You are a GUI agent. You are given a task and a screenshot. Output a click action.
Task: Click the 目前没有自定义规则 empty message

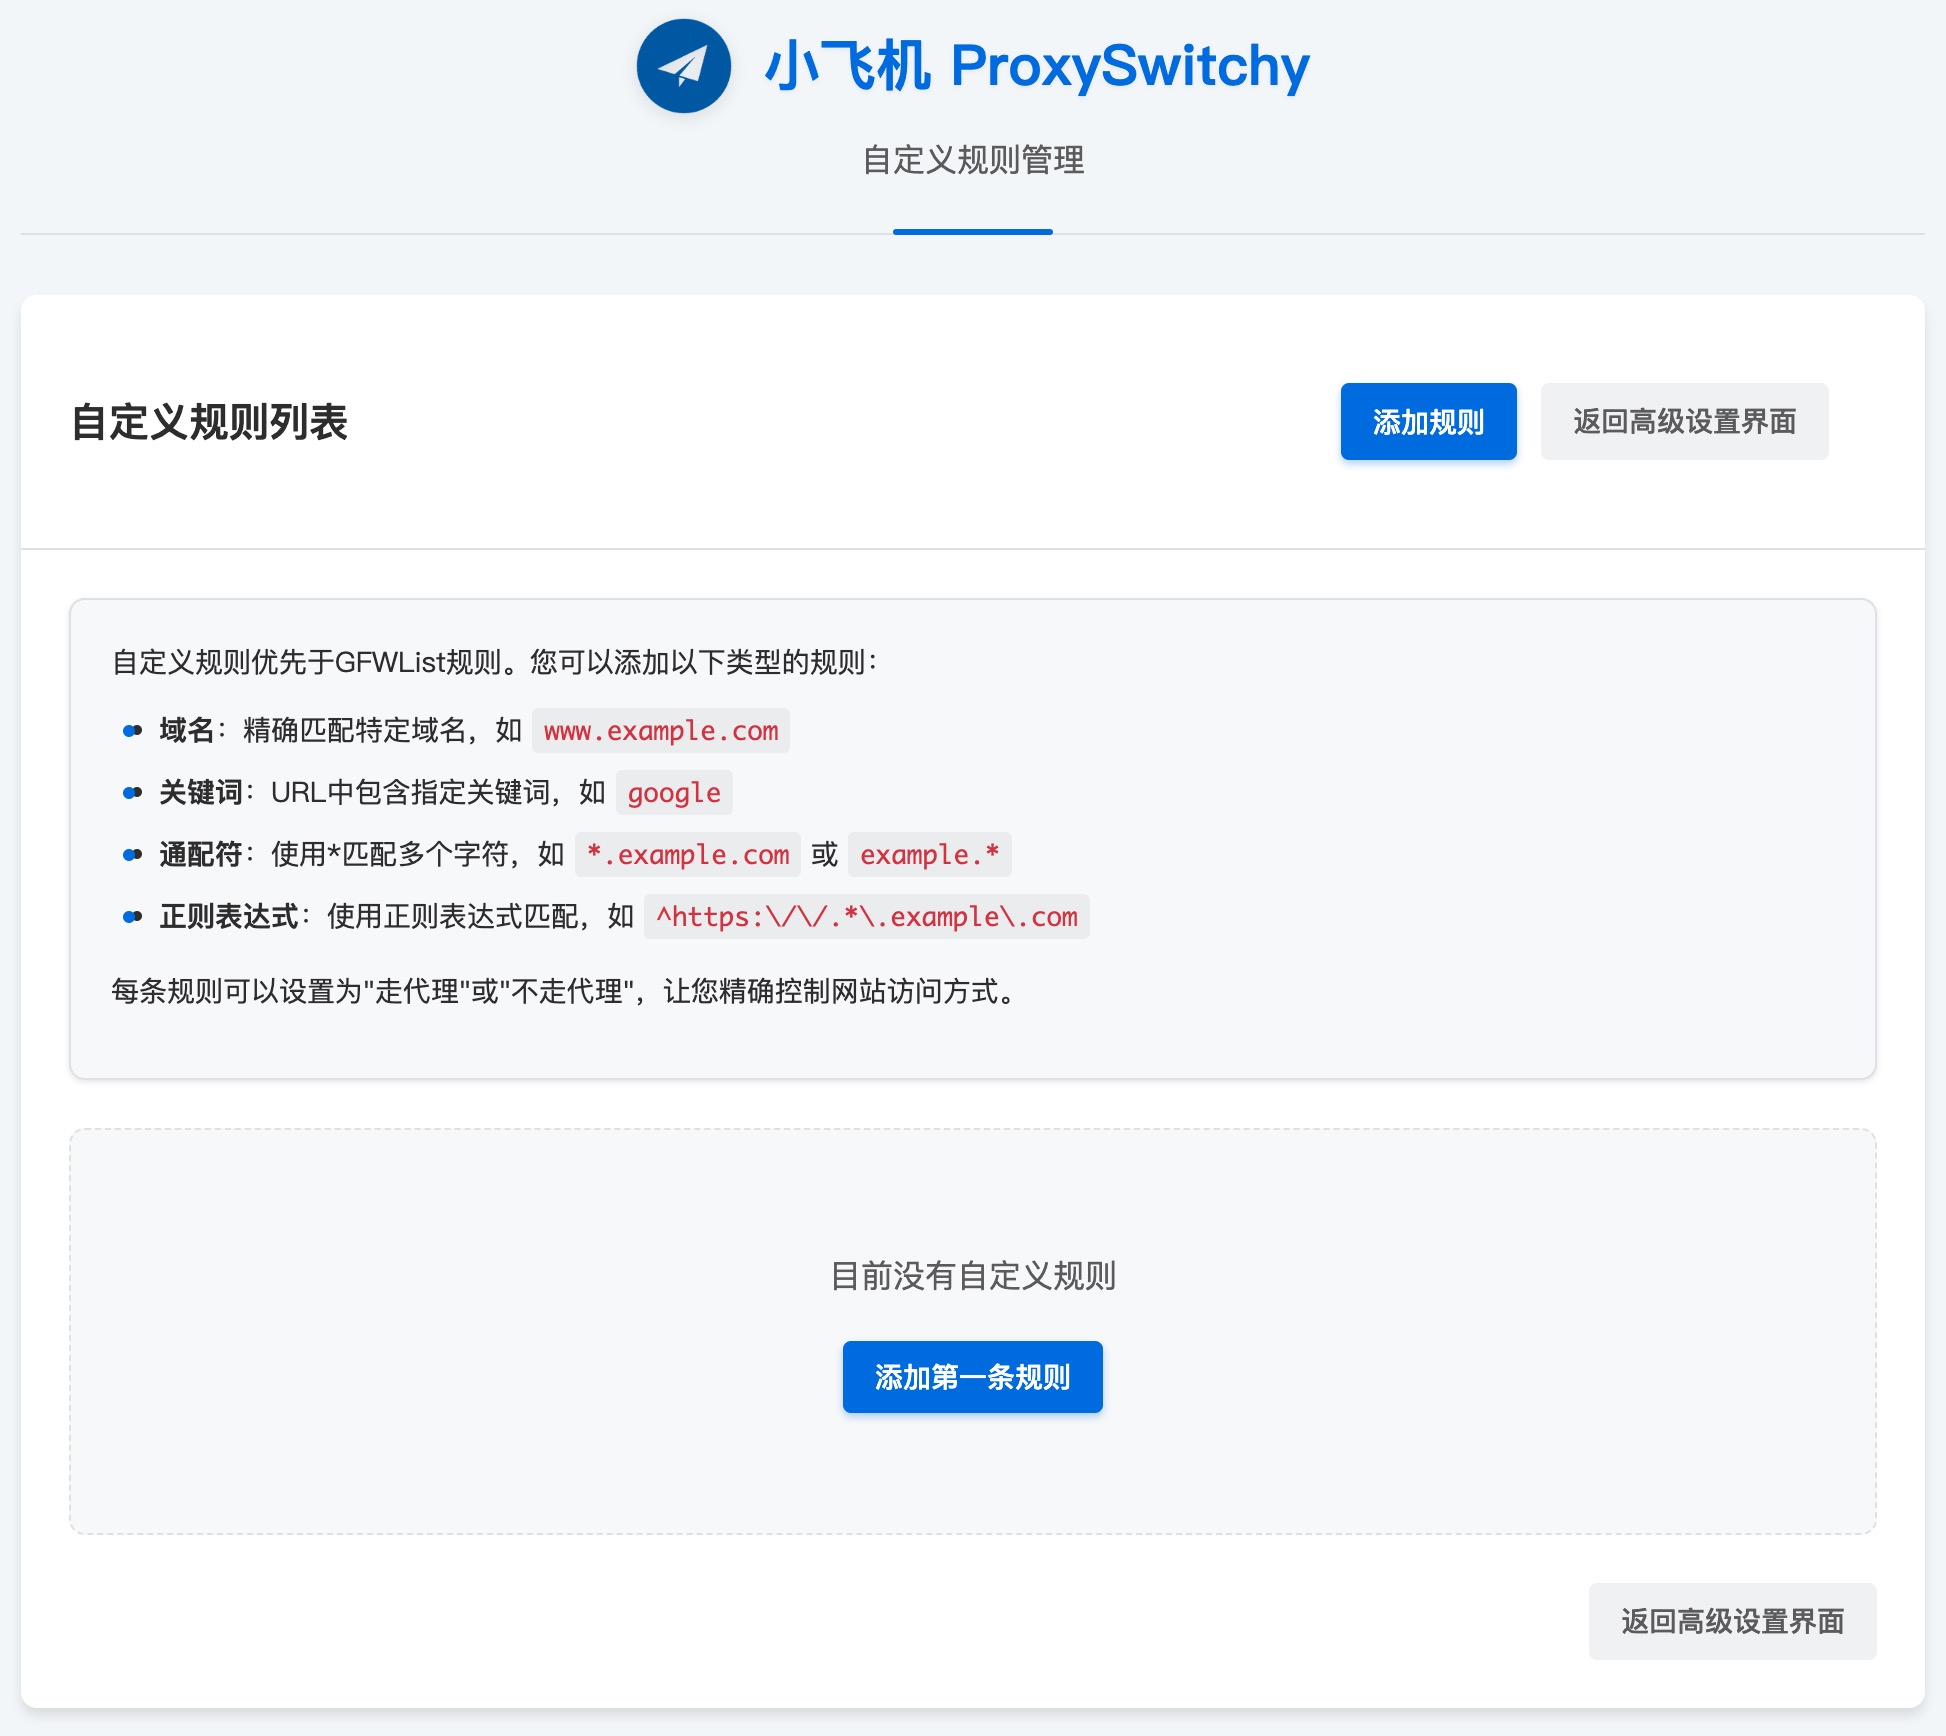point(973,1276)
